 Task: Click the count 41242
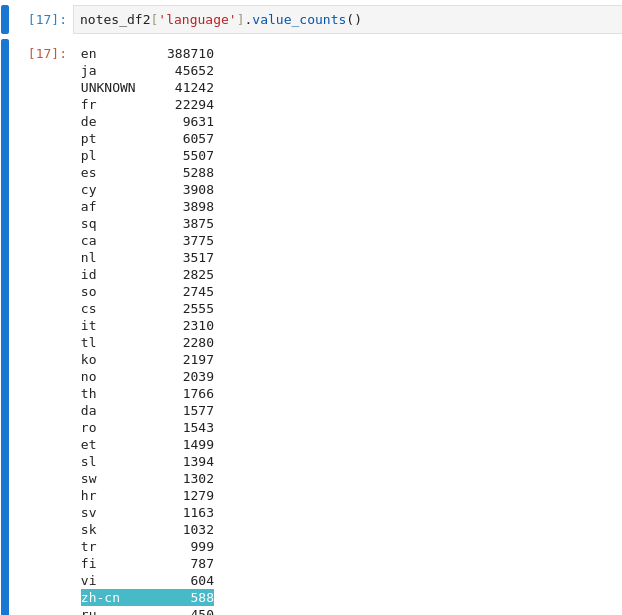tap(194, 88)
